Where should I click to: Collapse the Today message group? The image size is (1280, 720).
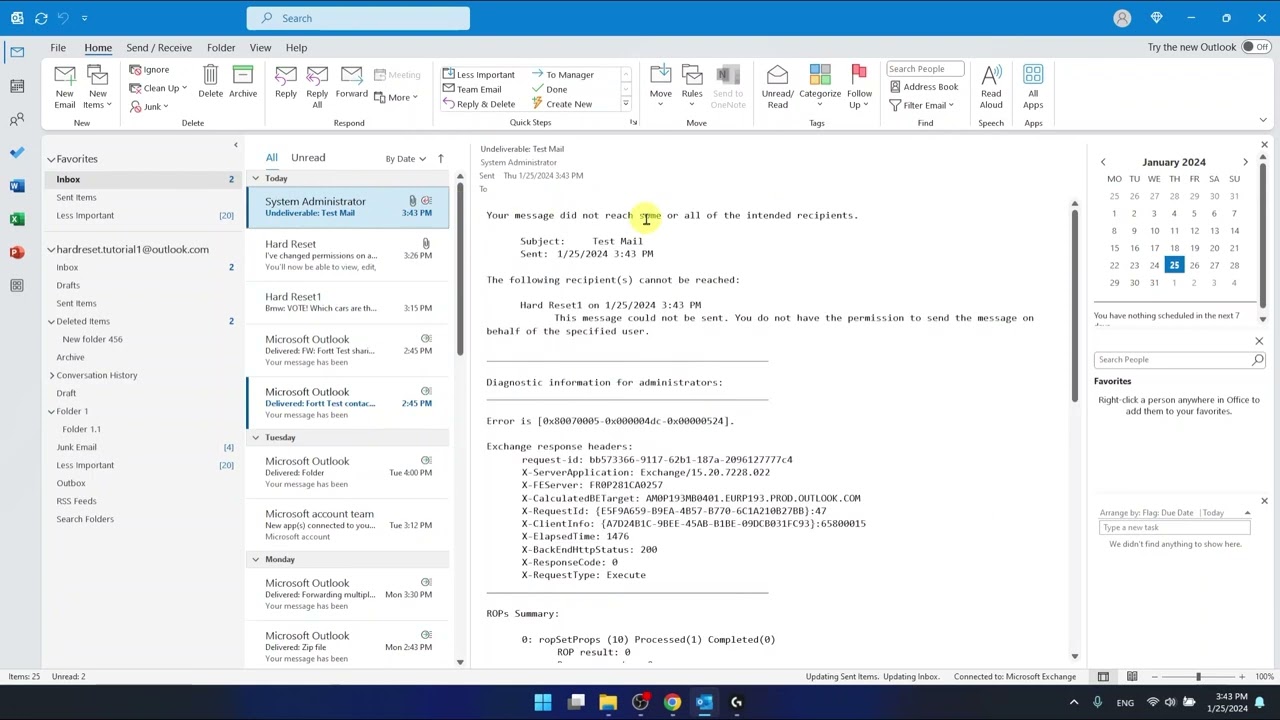click(x=255, y=178)
